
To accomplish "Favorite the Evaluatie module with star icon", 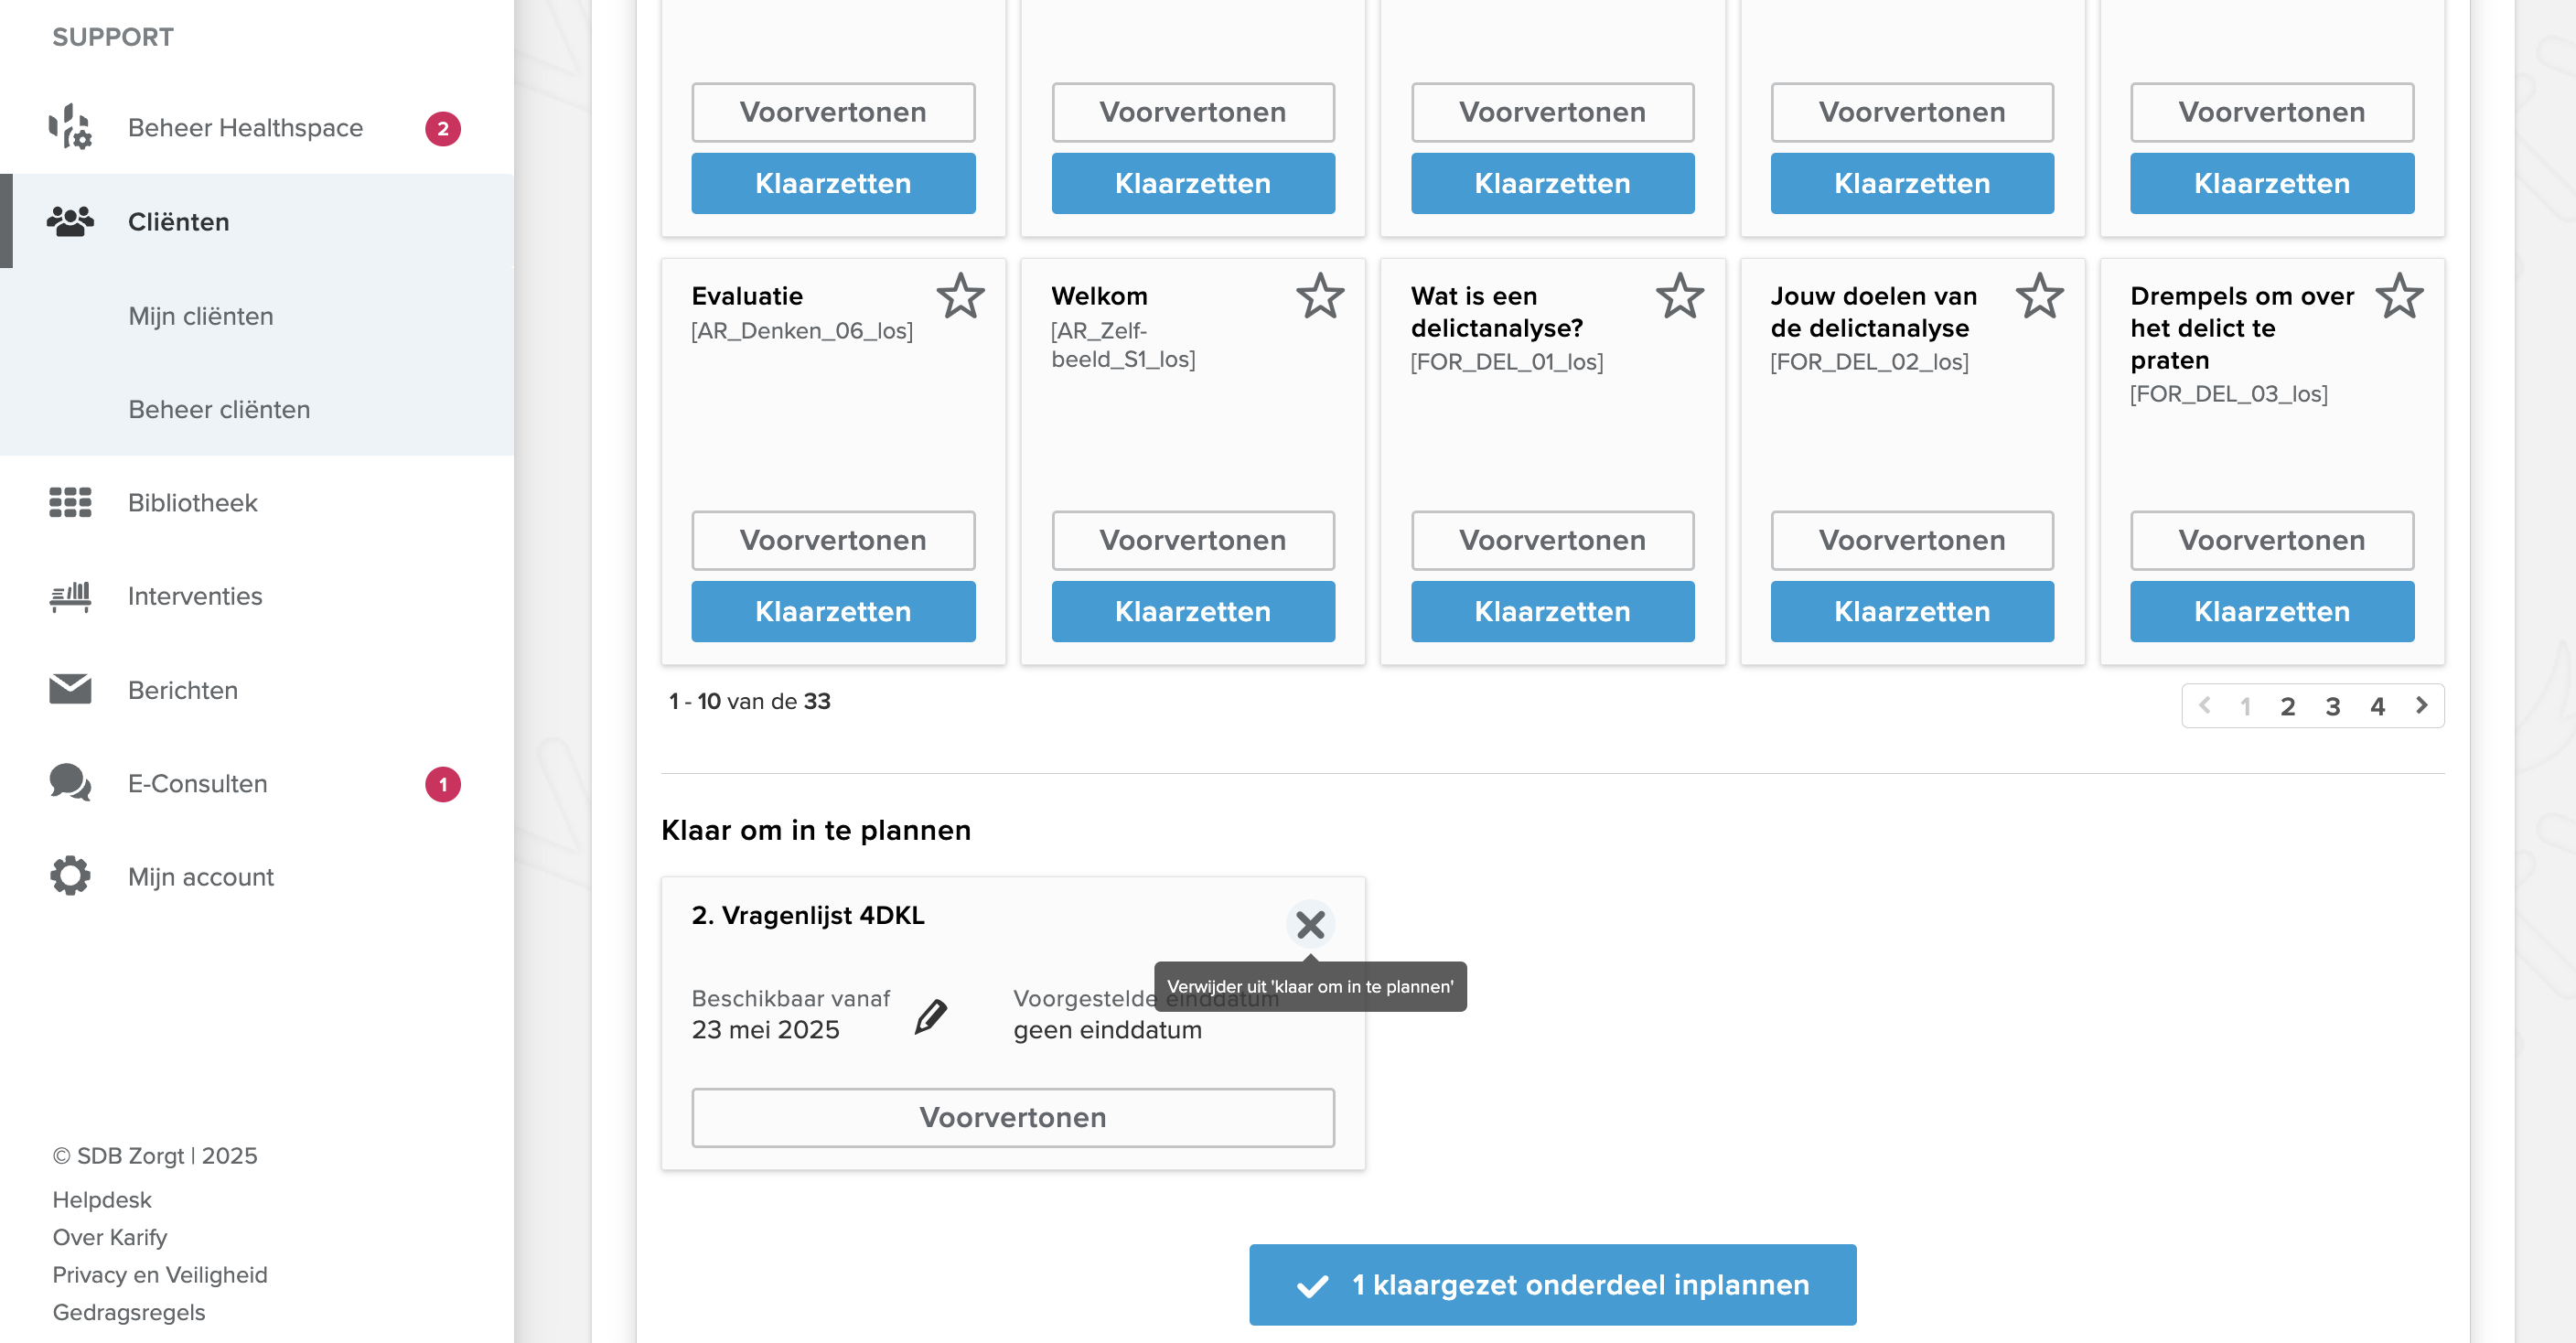I will [960, 296].
